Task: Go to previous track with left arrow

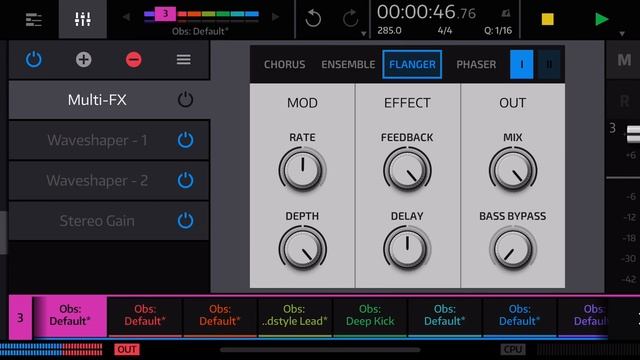Action: [126, 17]
